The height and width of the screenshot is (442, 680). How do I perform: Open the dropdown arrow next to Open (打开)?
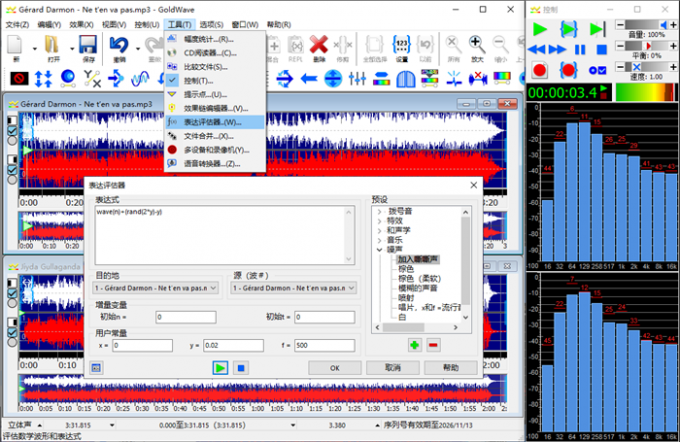click(x=72, y=49)
